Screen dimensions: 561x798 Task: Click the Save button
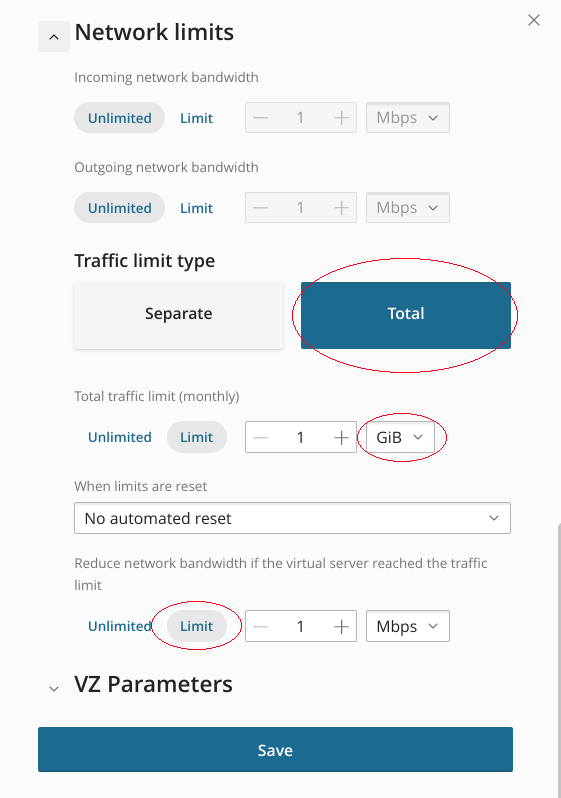point(275,750)
